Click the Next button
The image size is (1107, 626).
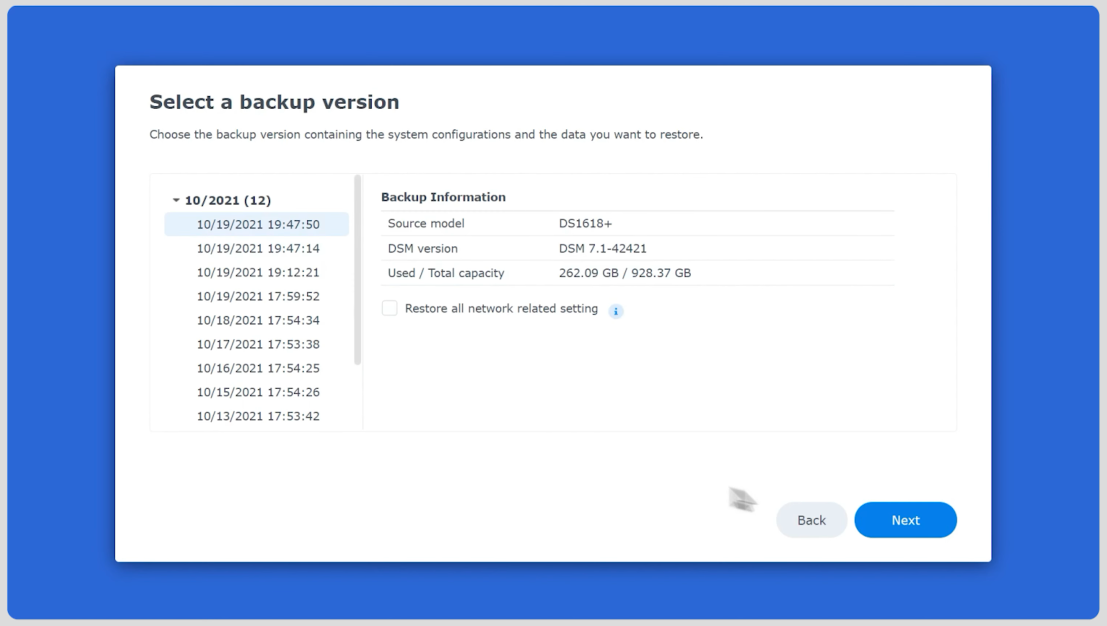tap(905, 520)
